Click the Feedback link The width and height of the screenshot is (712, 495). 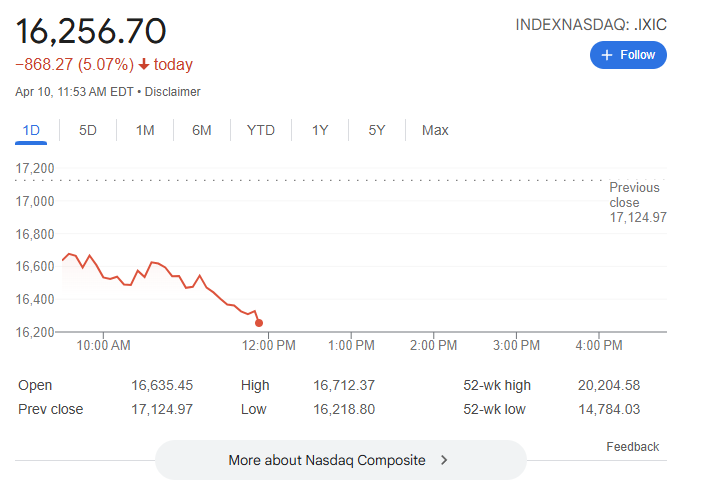tap(633, 447)
